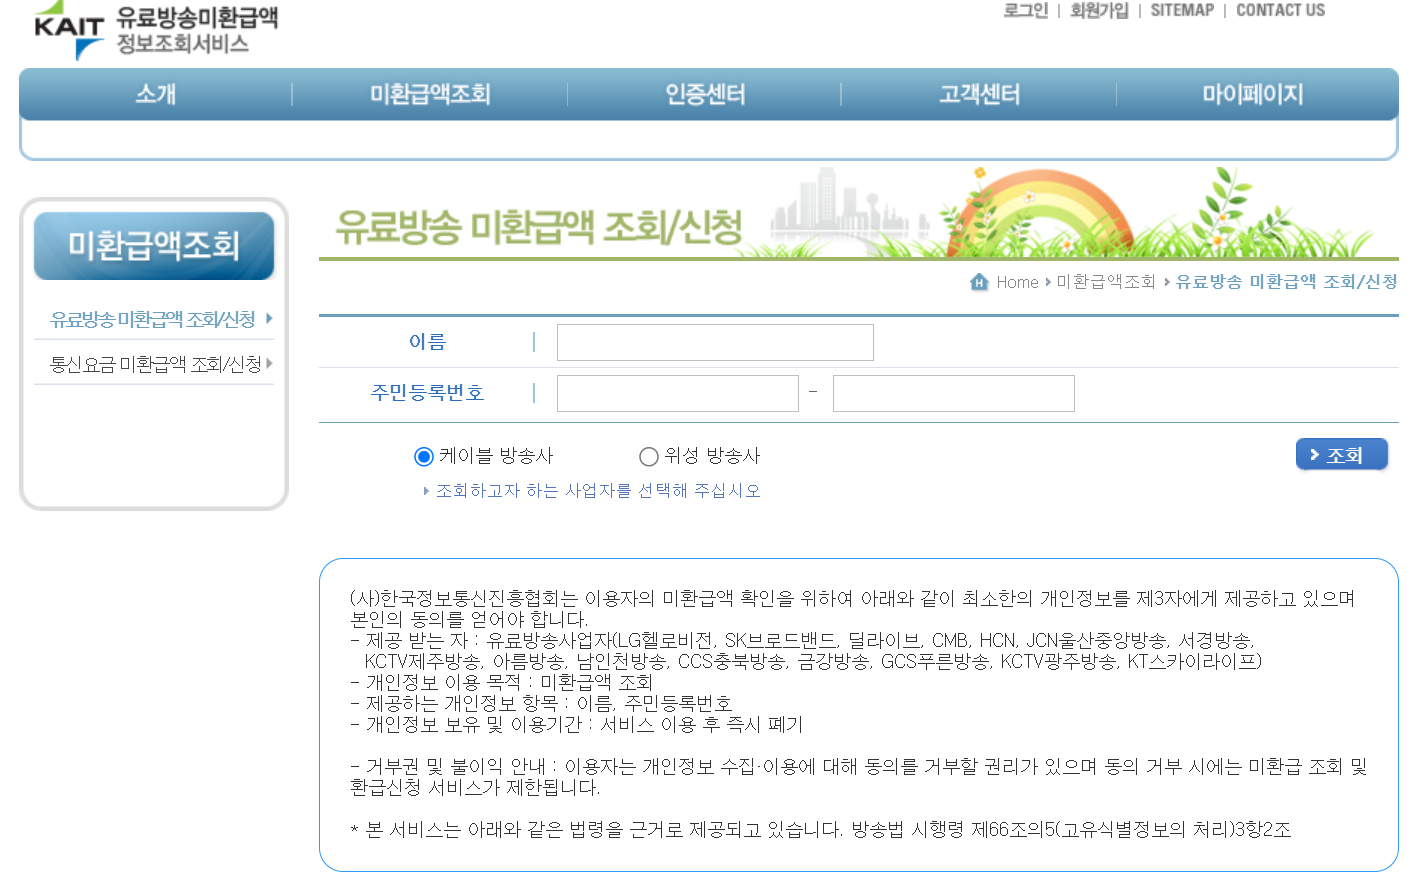Screen dimensions: 1421x876
Task: Click 미환급액조회 in the breadcrumb
Action: pyautogui.click(x=1106, y=282)
